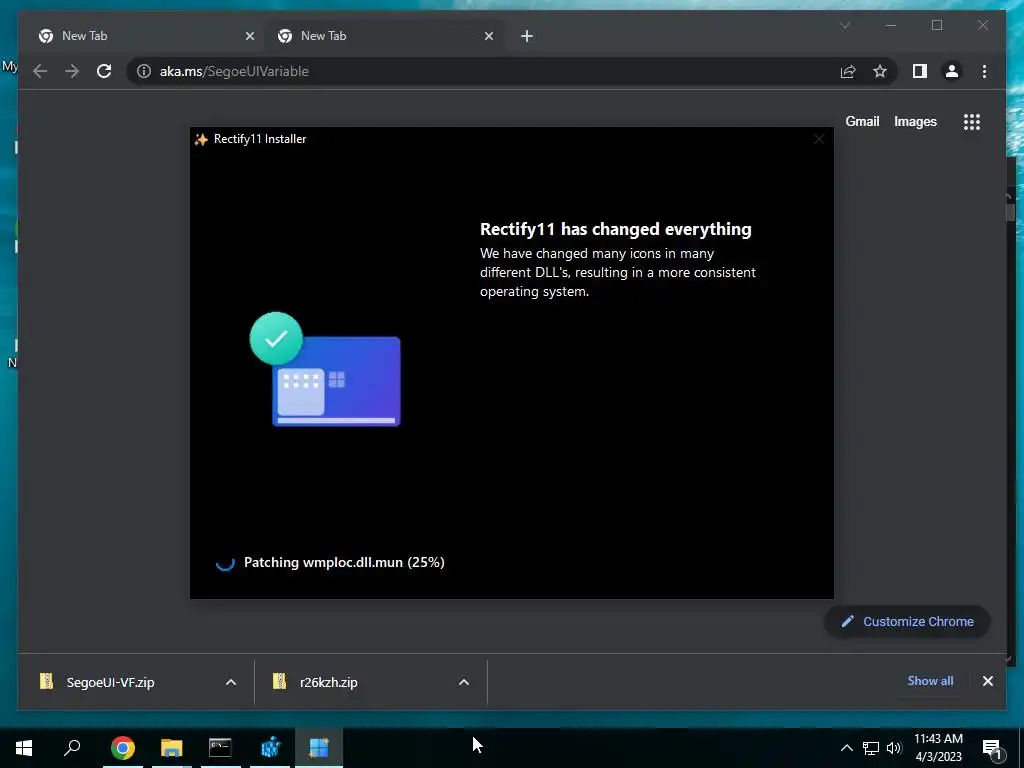The image size is (1024, 768).
Task: Open the volume tray icon
Action: pos(894,748)
